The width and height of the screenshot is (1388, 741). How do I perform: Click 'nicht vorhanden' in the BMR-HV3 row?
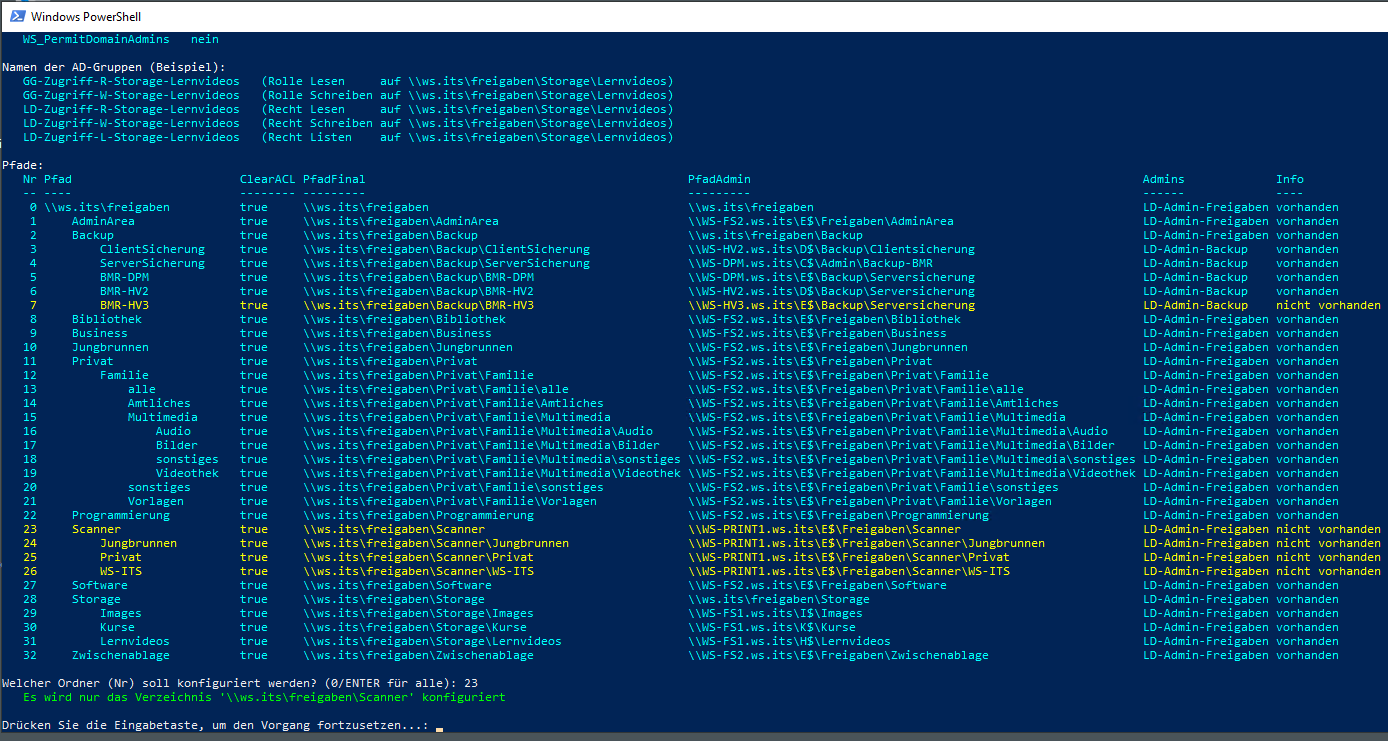1328,305
